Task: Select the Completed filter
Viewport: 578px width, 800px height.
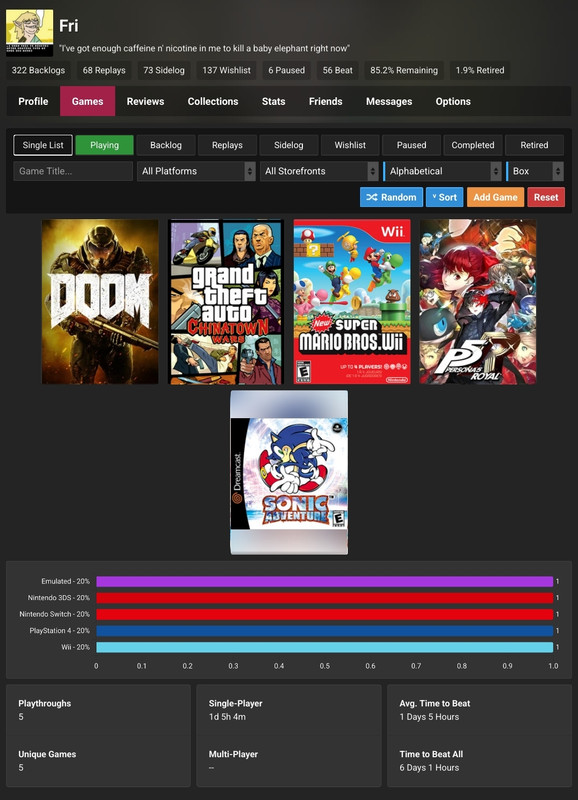Action: 473,145
